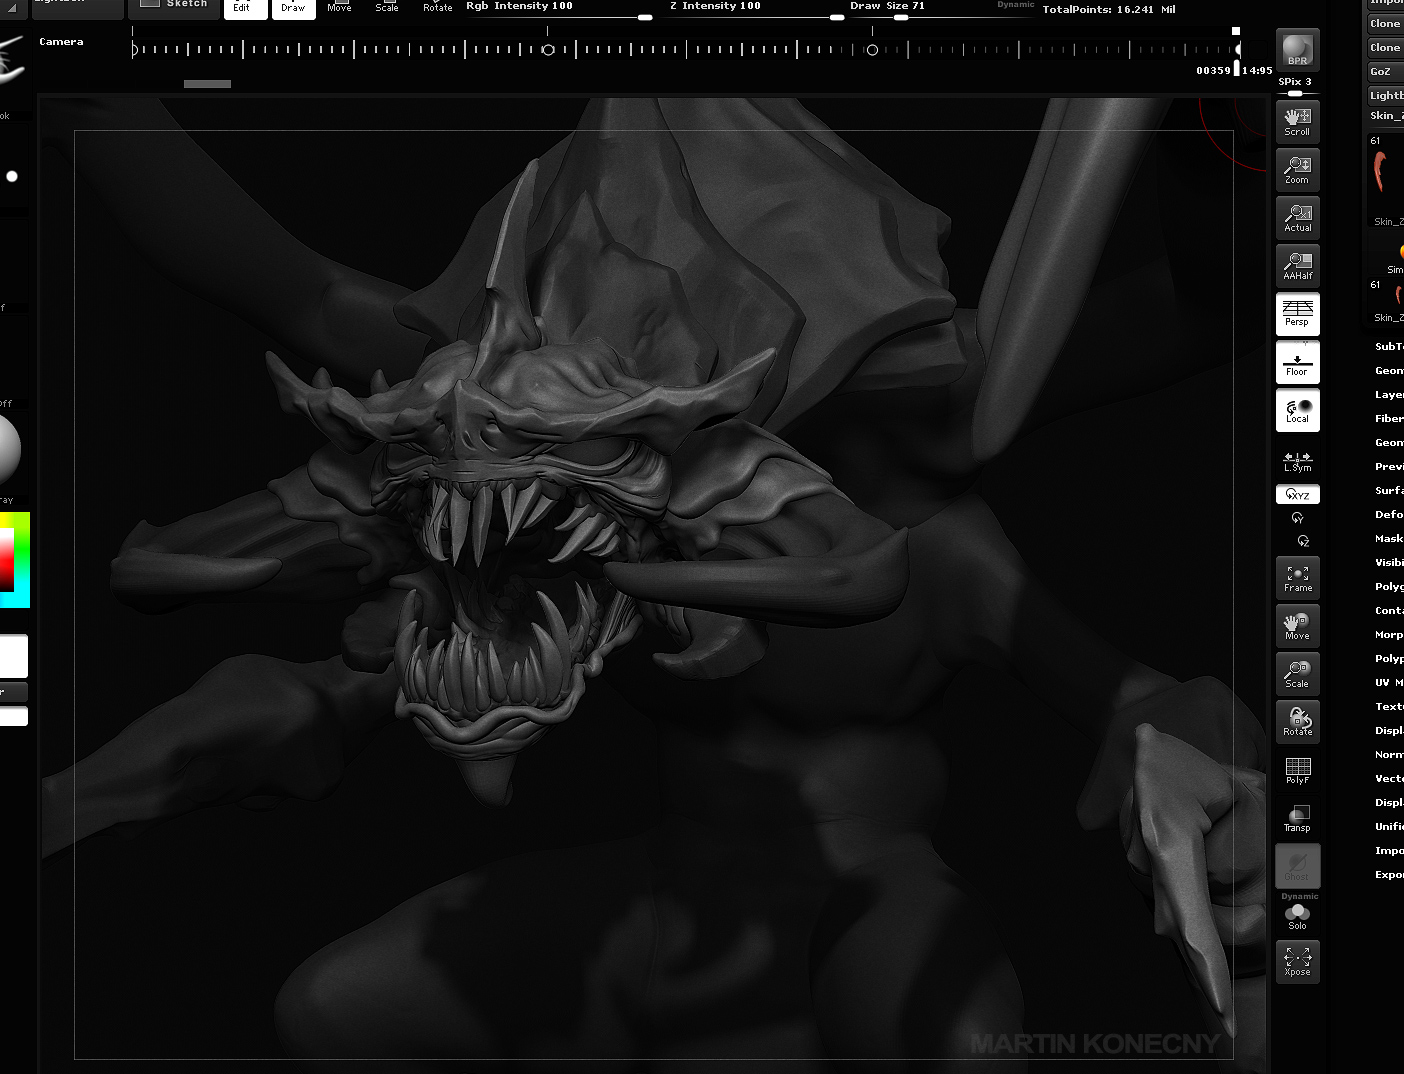Toggle XYZ rotation mode
The width and height of the screenshot is (1404, 1074).
(1297, 495)
